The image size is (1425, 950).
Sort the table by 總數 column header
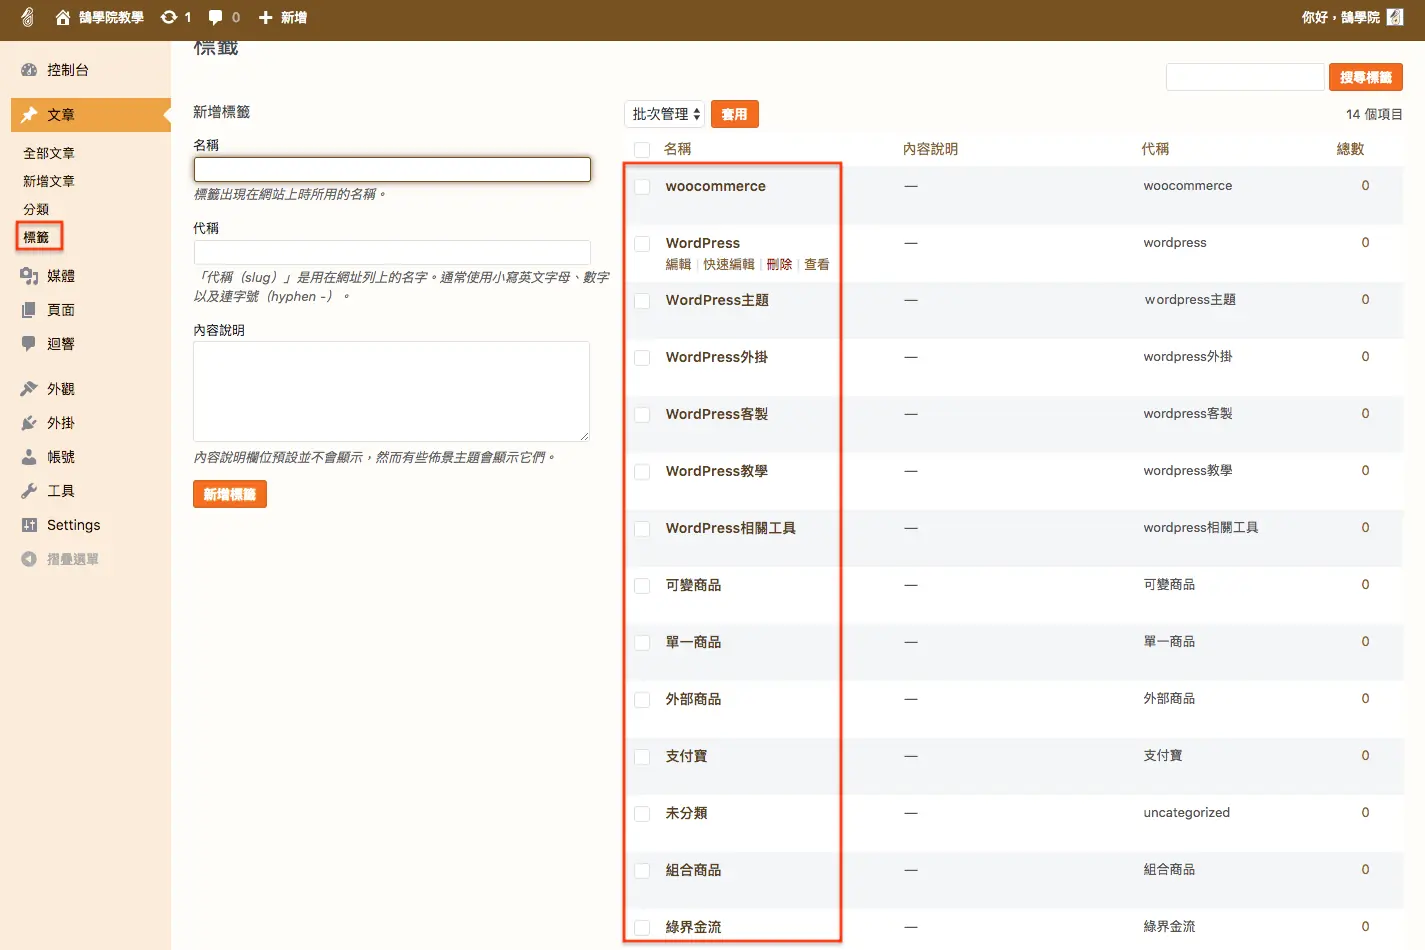[1350, 149]
